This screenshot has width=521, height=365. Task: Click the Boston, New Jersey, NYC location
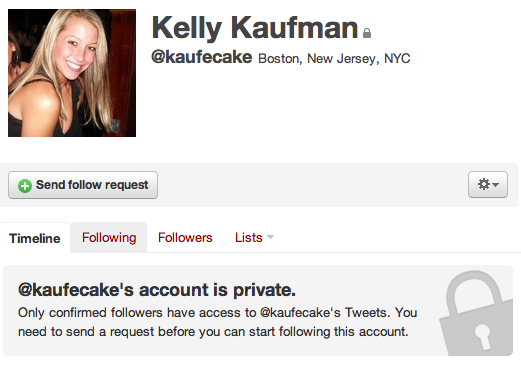[334, 59]
